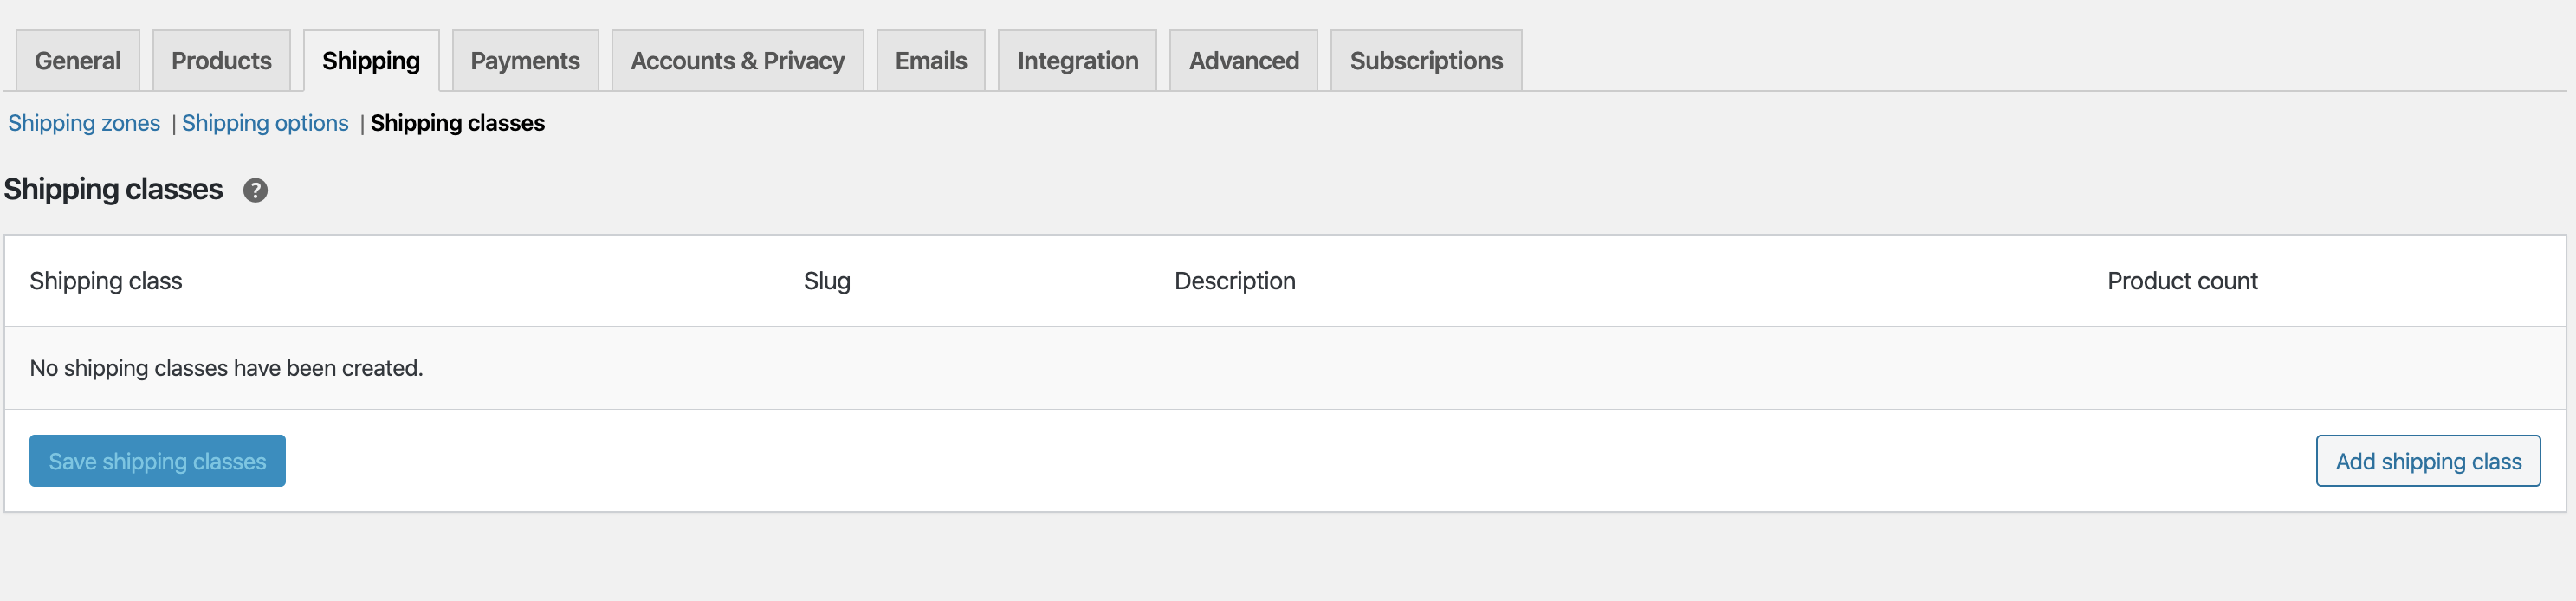Switch to the Emails tab
The image size is (2576, 601).
[x=930, y=61]
